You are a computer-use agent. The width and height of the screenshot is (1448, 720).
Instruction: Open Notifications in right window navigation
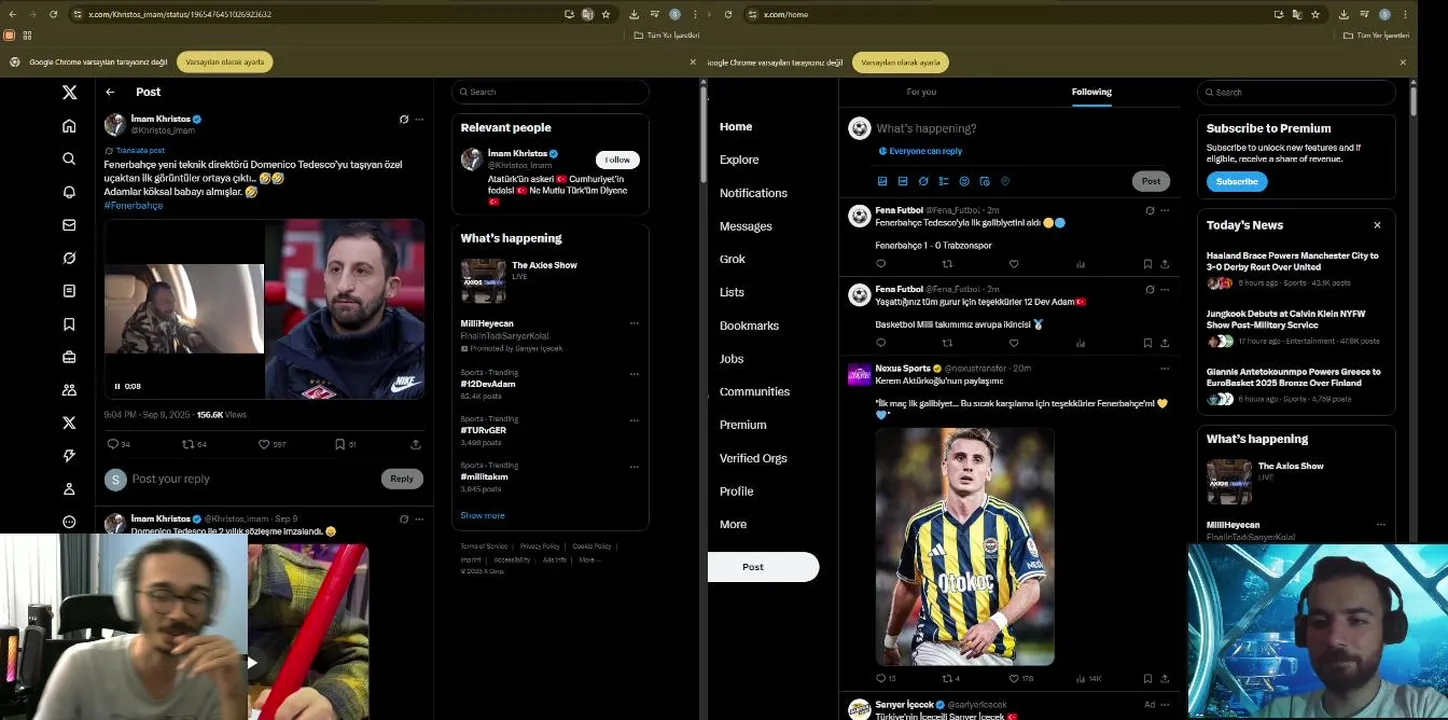[x=753, y=193]
